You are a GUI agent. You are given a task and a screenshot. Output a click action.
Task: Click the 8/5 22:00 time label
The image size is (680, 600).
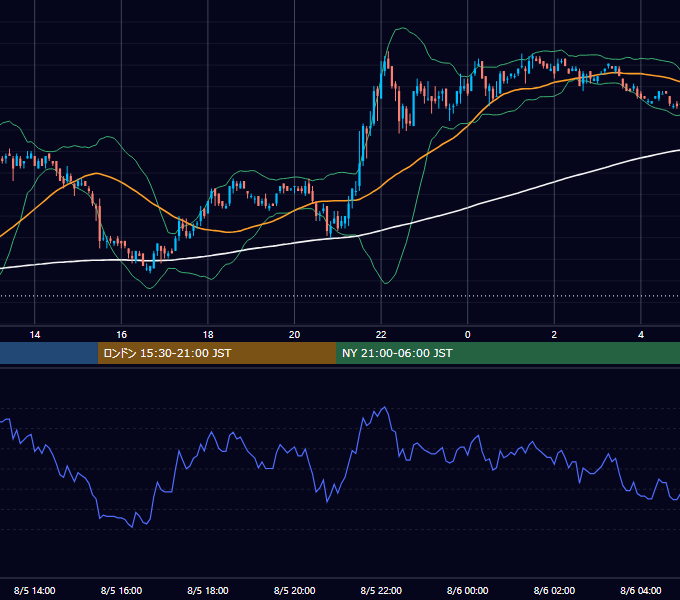tap(381, 590)
